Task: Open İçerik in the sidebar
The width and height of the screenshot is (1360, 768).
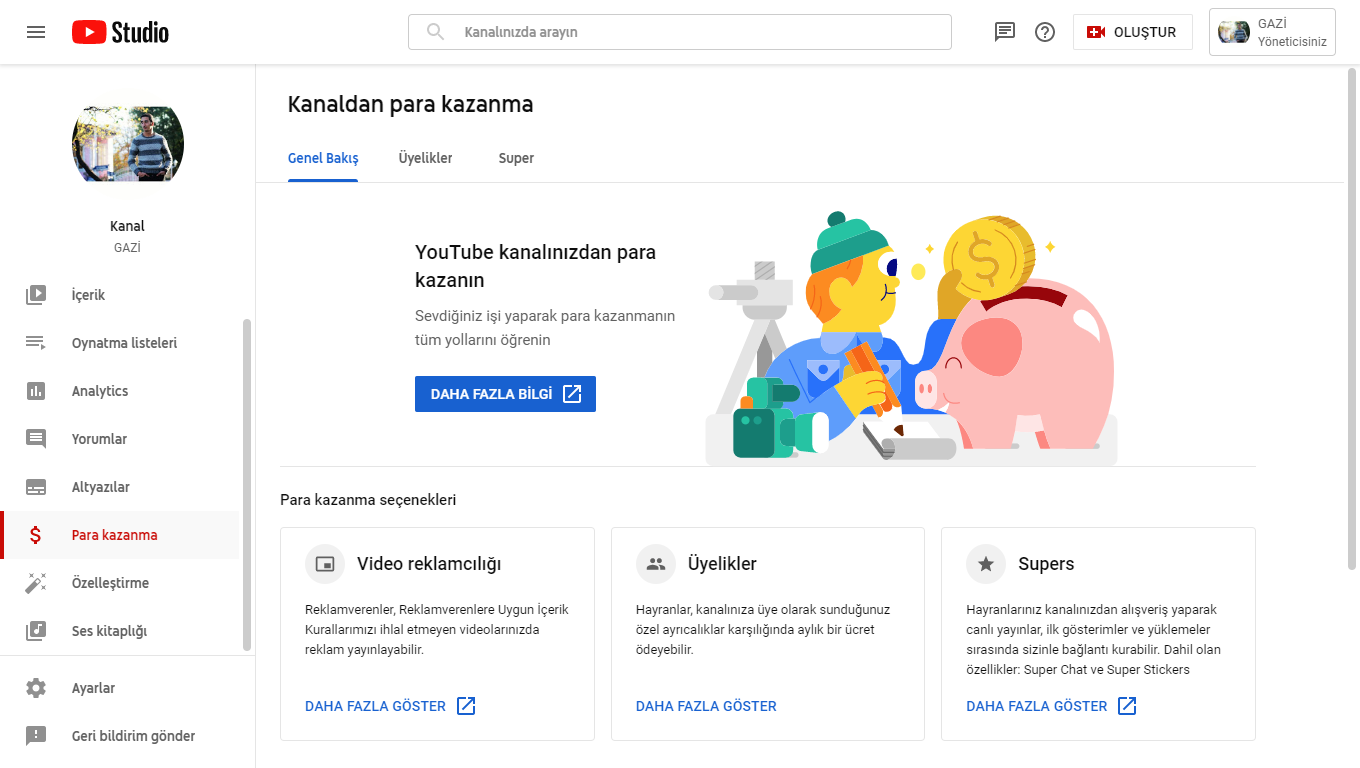Action: tap(120, 295)
